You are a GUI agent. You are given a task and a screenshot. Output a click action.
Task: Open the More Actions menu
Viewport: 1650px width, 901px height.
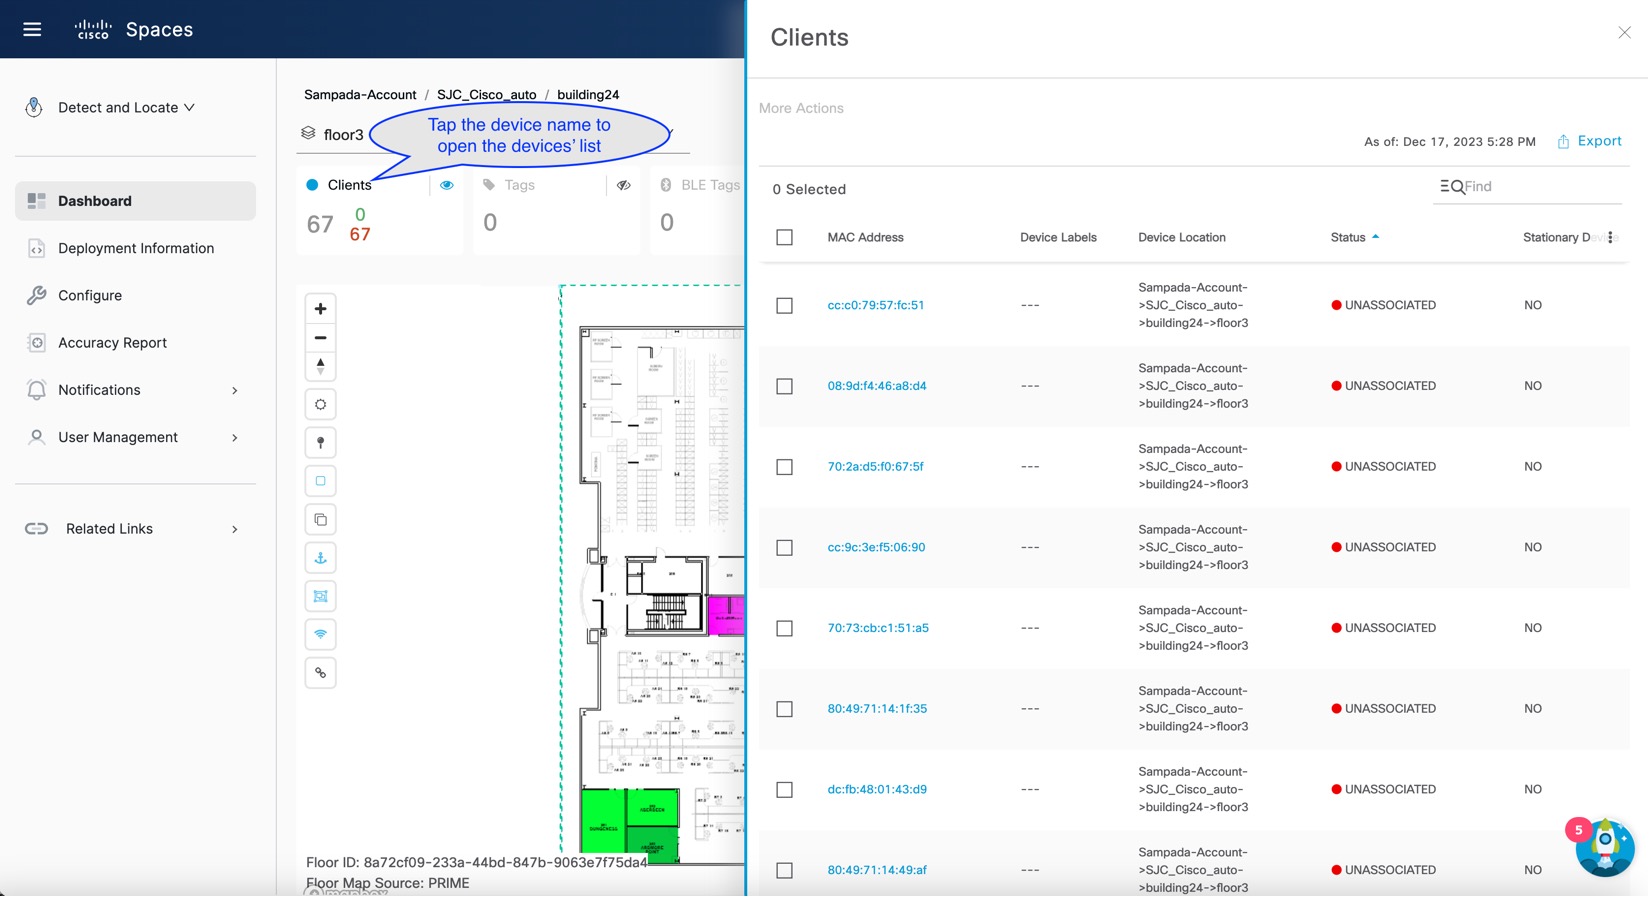(x=801, y=108)
